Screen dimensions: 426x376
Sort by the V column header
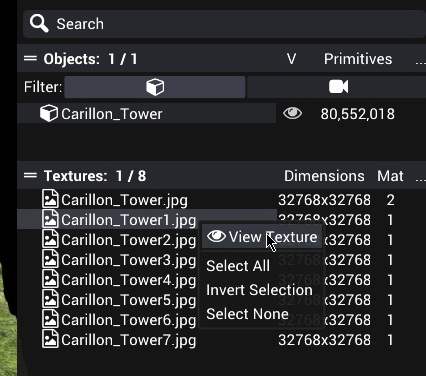(x=291, y=59)
